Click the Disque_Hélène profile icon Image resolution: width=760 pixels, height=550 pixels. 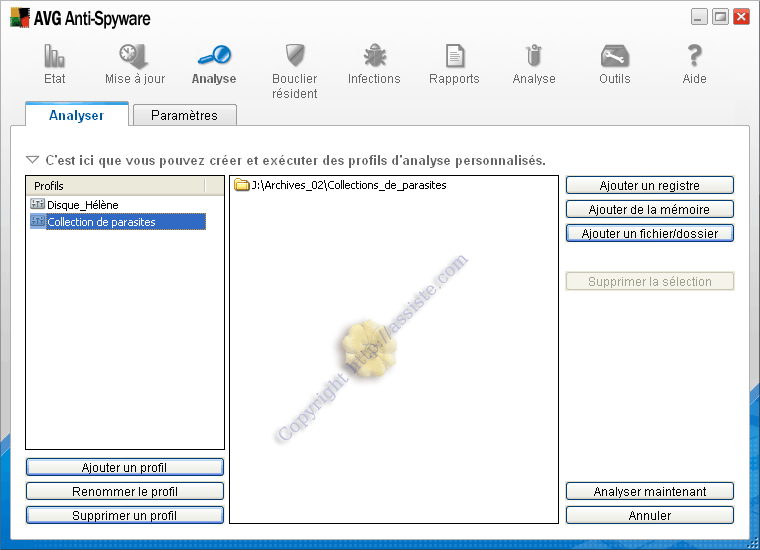click(x=37, y=204)
